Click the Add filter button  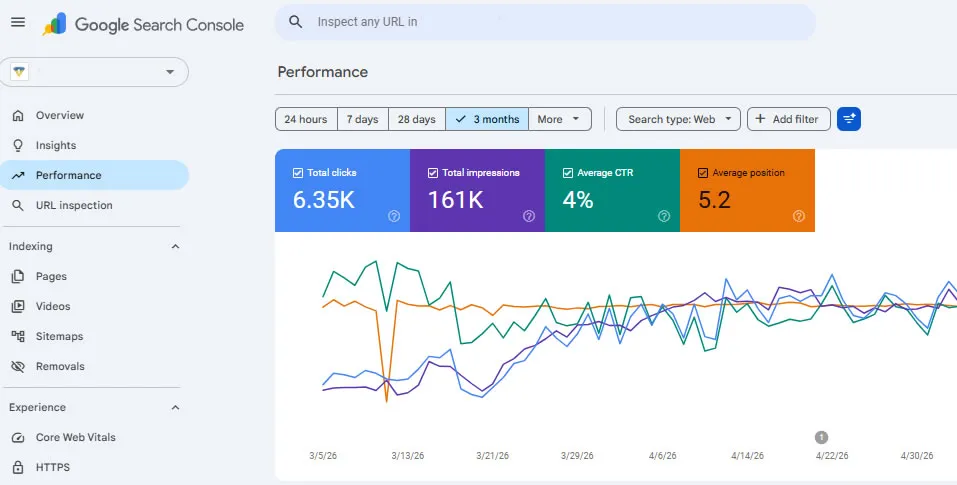(x=789, y=119)
